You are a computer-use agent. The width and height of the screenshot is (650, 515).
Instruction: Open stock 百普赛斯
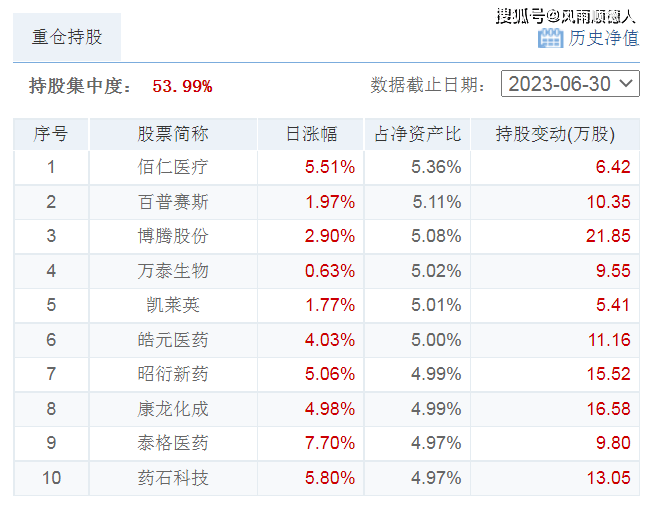click(173, 202)
